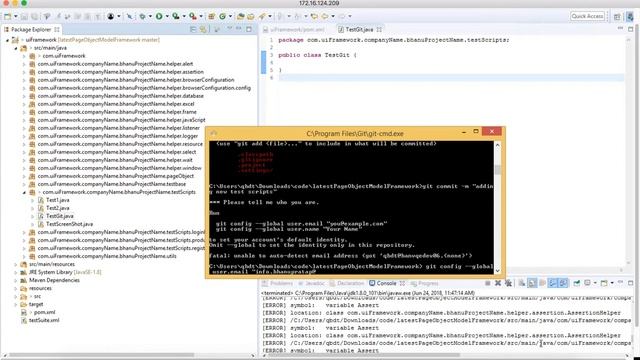Viewport: 640px width, 360px height.
Task: Click the Search flashlight toolbar icon
Action: pos(262,16)
